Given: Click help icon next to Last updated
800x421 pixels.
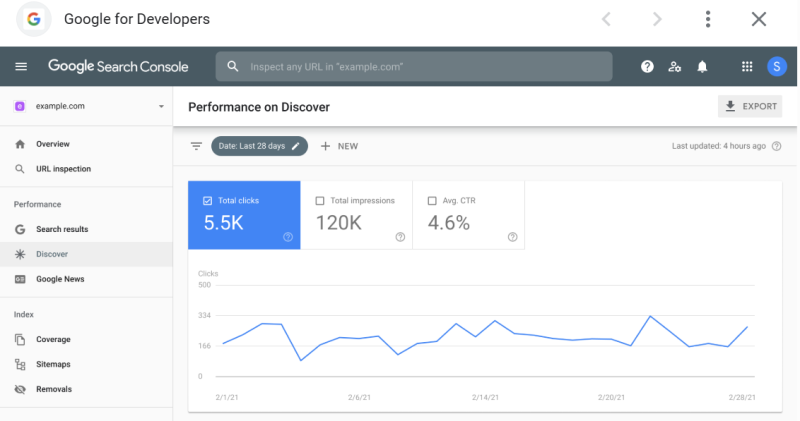Looking at the screenshot, I should click(x=777, y=146).
